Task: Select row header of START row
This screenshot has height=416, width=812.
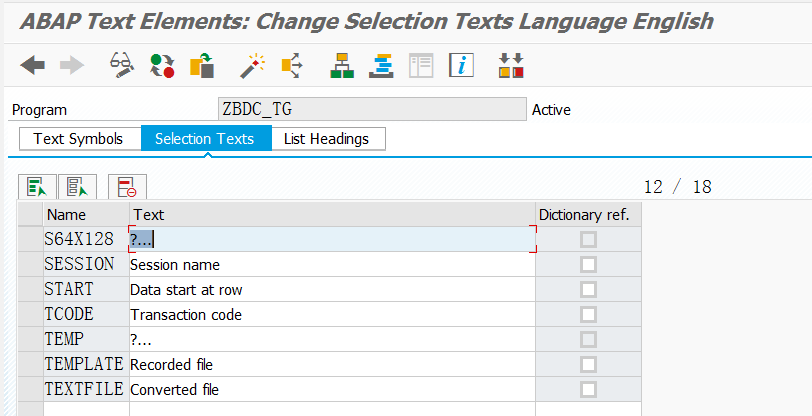Action: (x=30, y=290)
